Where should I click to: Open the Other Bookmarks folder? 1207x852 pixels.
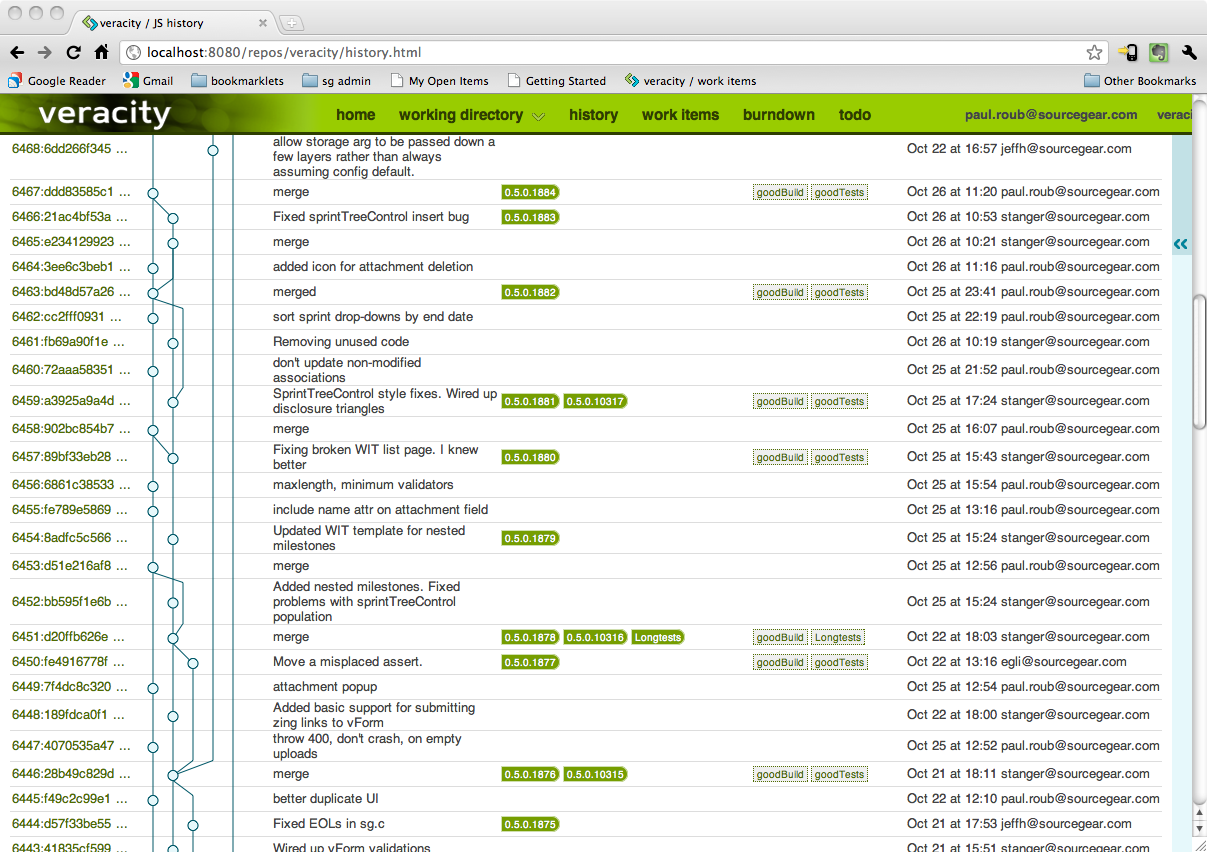tap(1140, 81)
